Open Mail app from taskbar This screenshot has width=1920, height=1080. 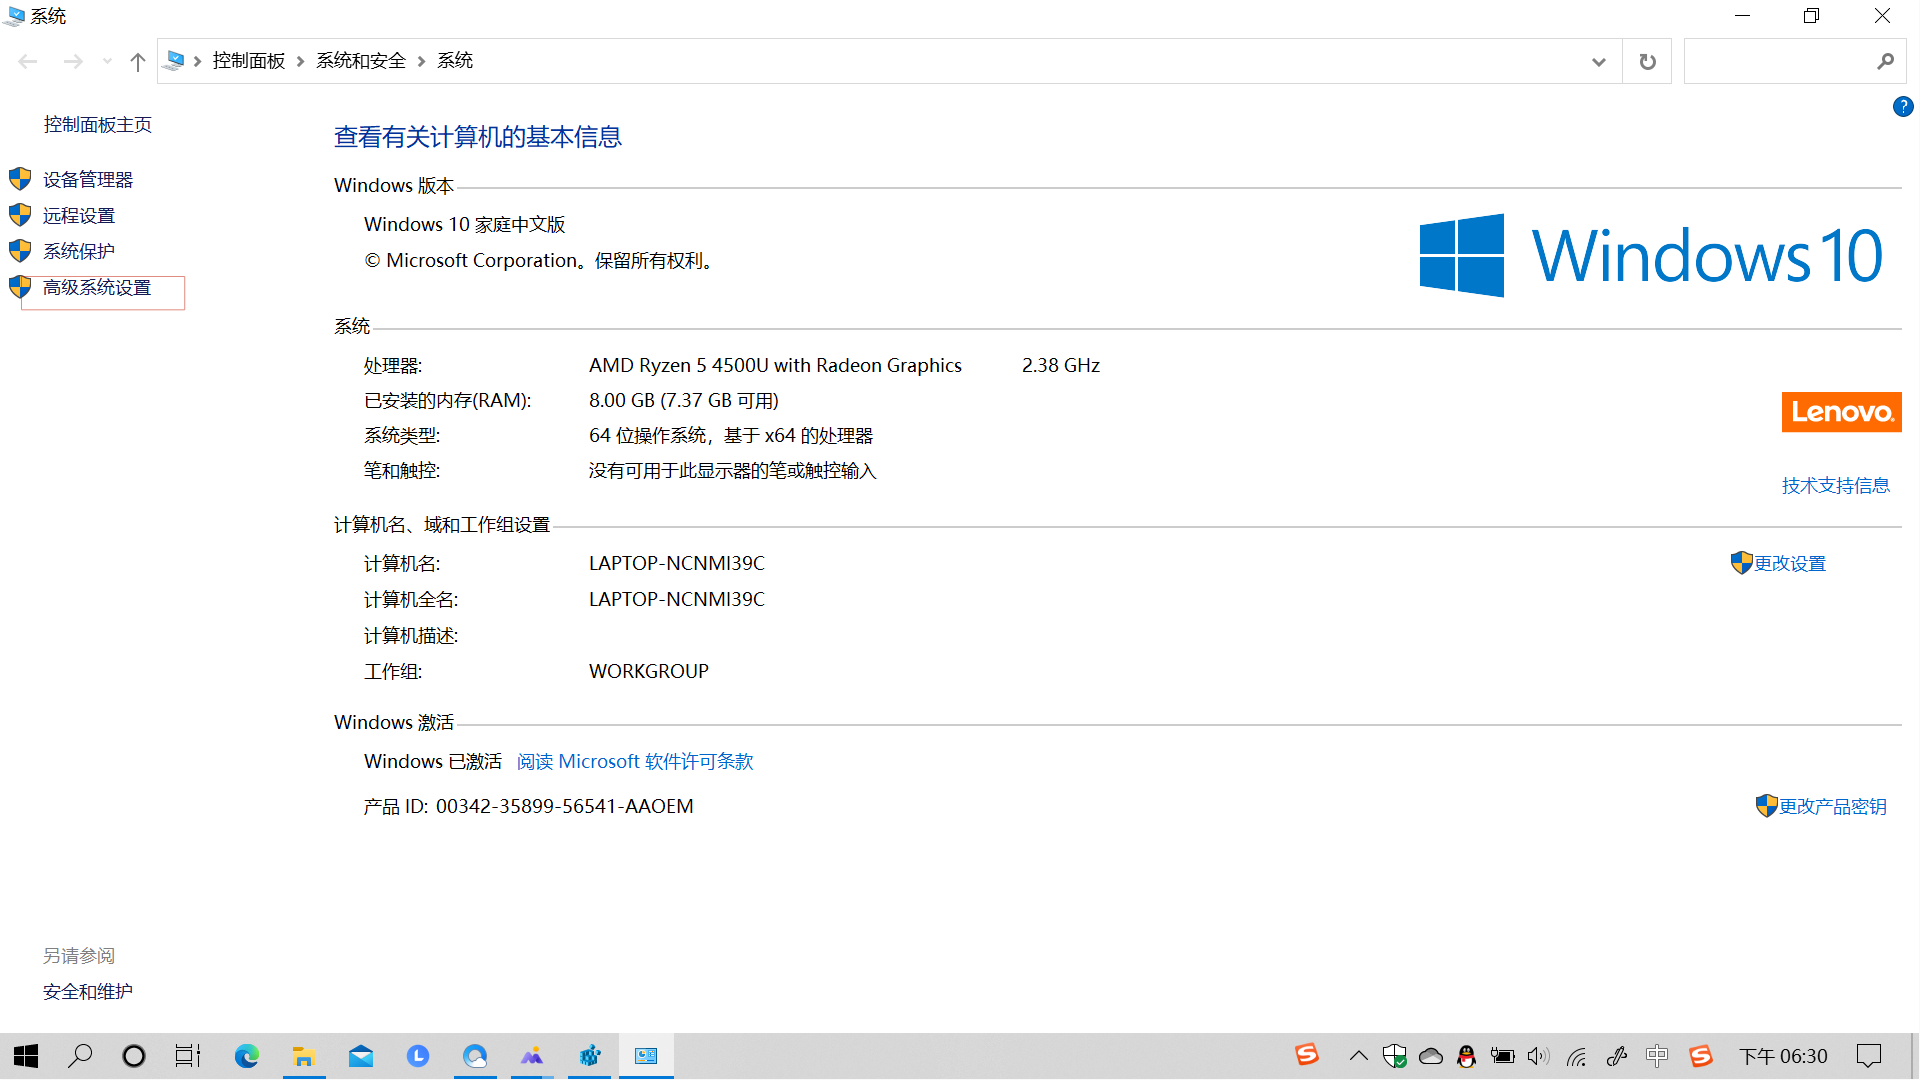(x=361, y=1056)
